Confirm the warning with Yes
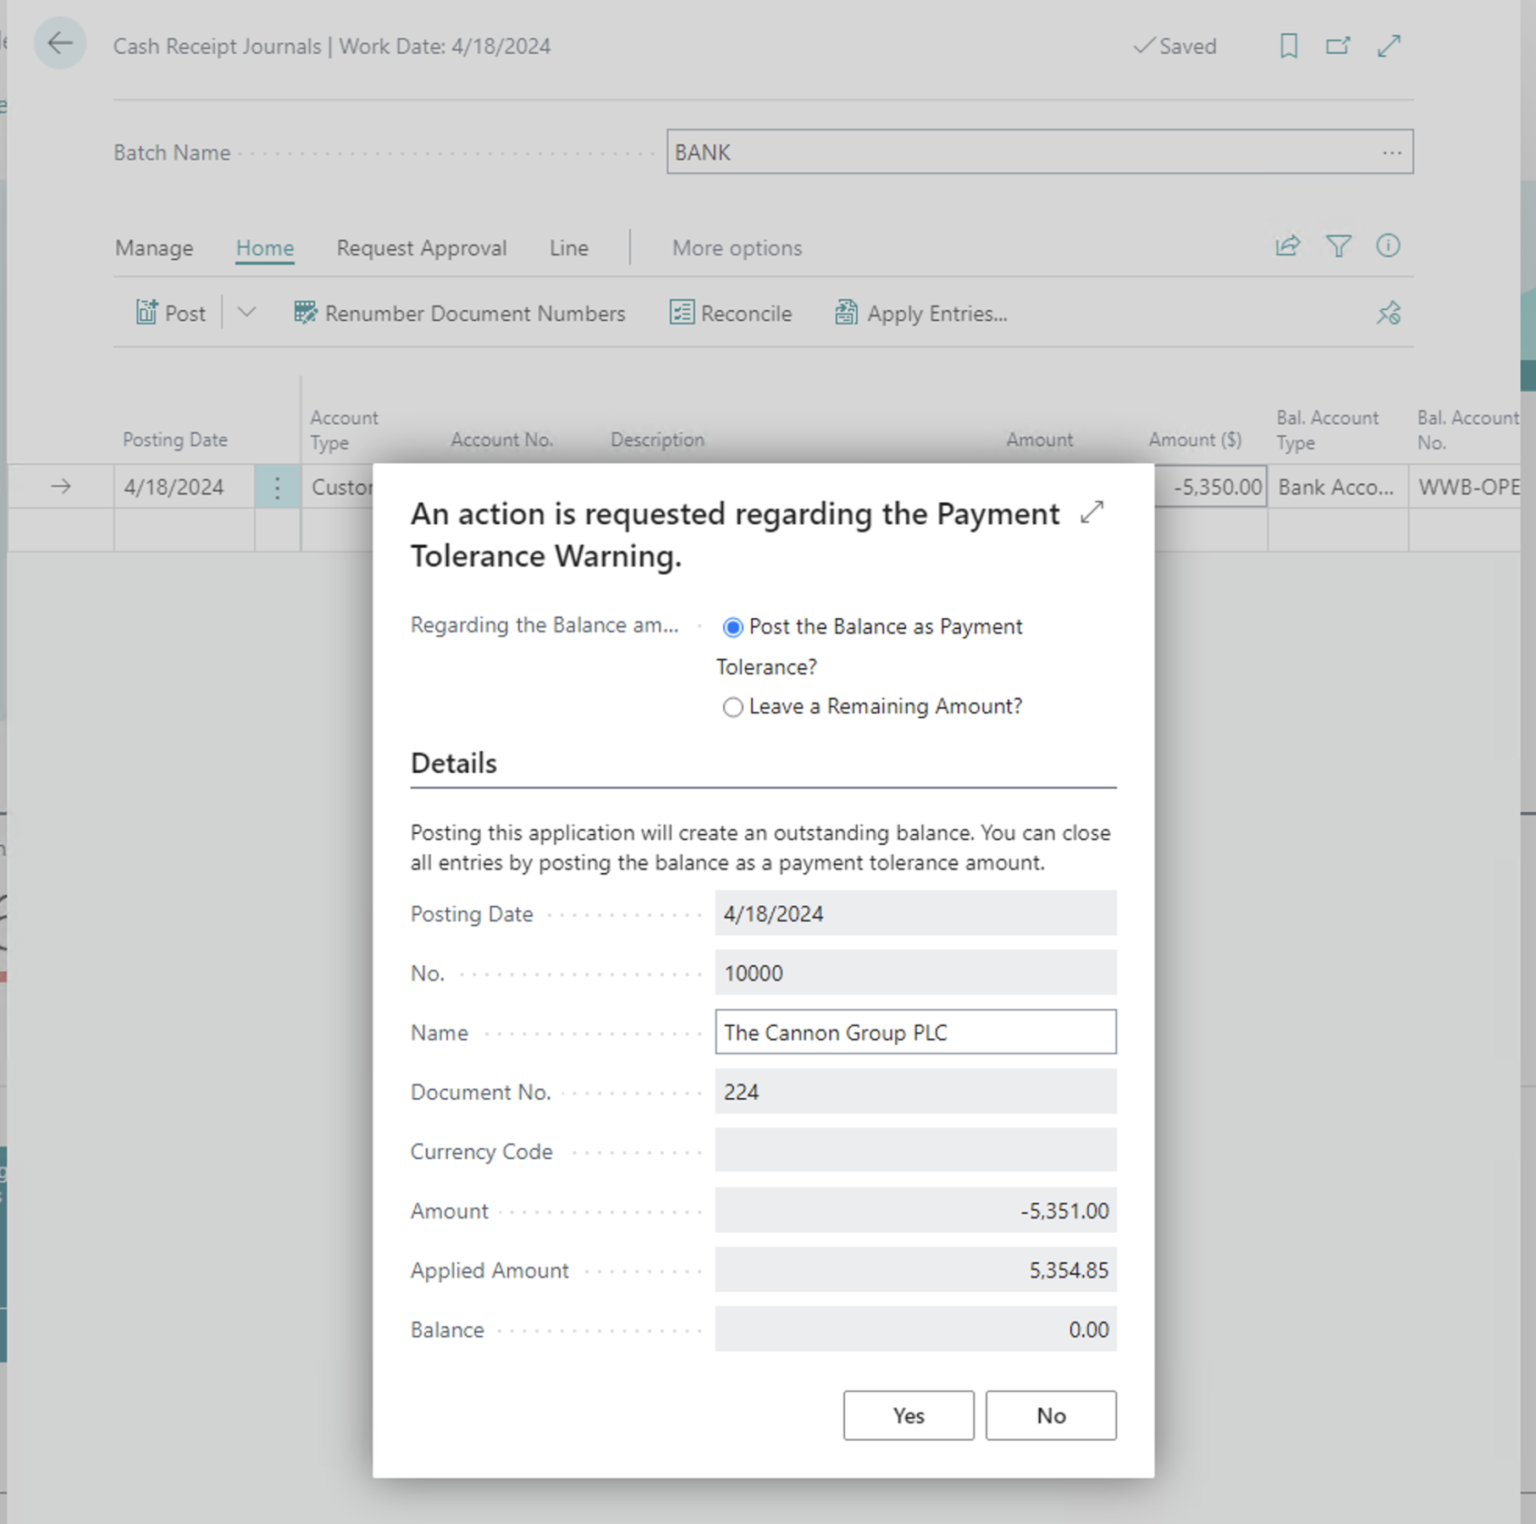This screenshot has height=1524, width=1536. [x=907, y=1415]
